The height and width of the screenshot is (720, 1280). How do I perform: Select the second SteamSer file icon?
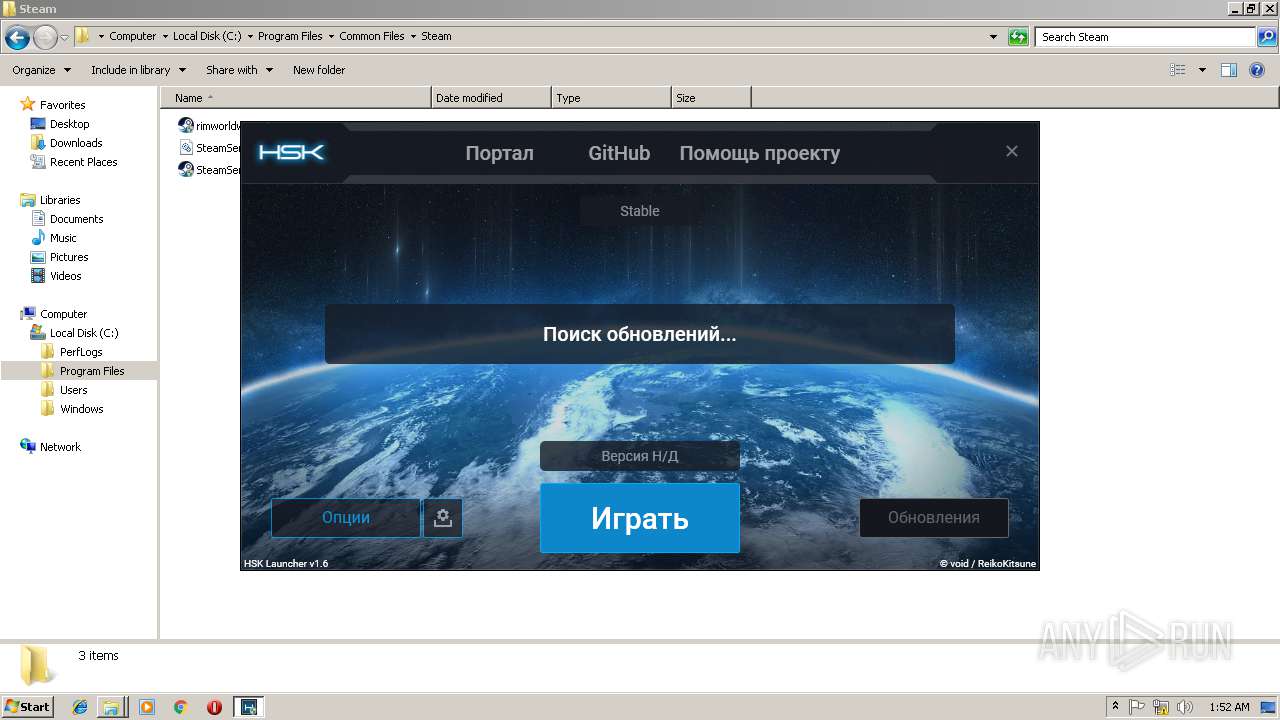coord(186,148)
